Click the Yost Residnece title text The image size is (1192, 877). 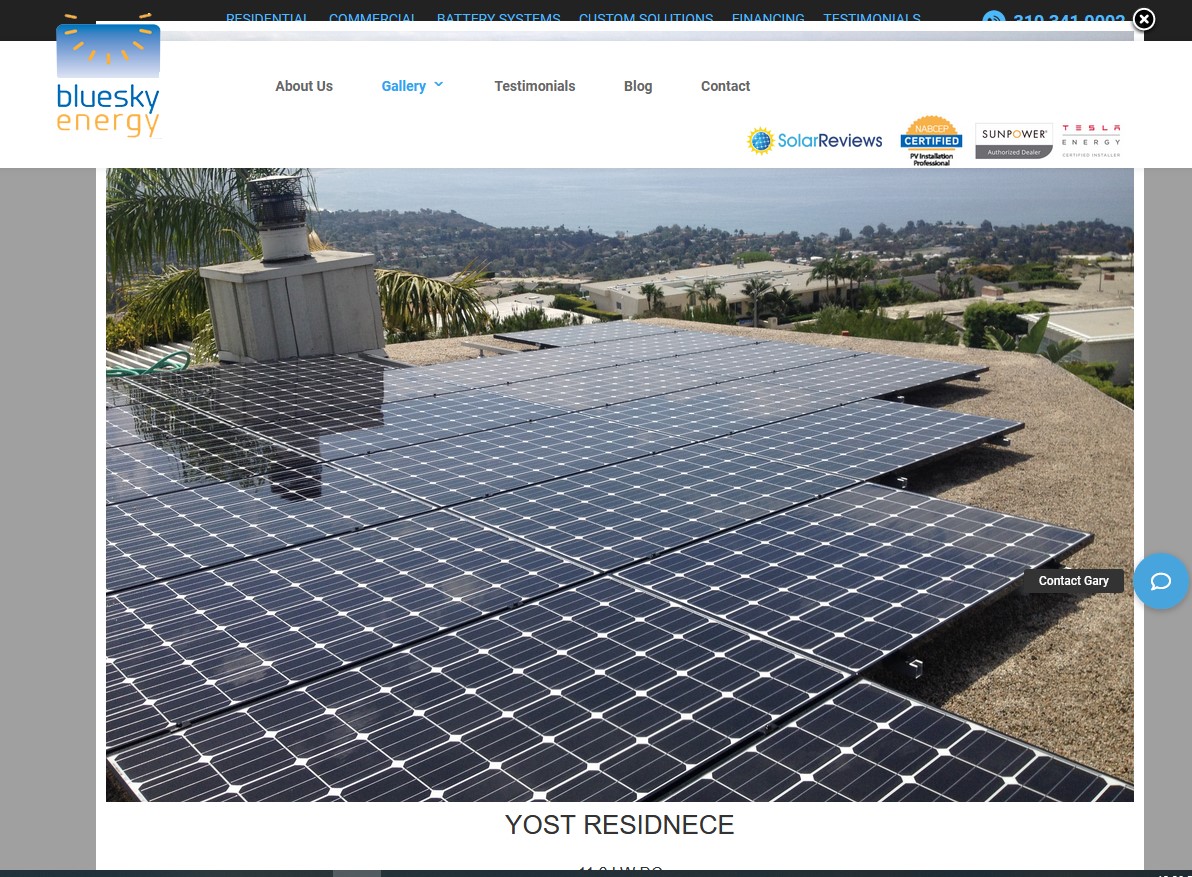click(619, 825)
